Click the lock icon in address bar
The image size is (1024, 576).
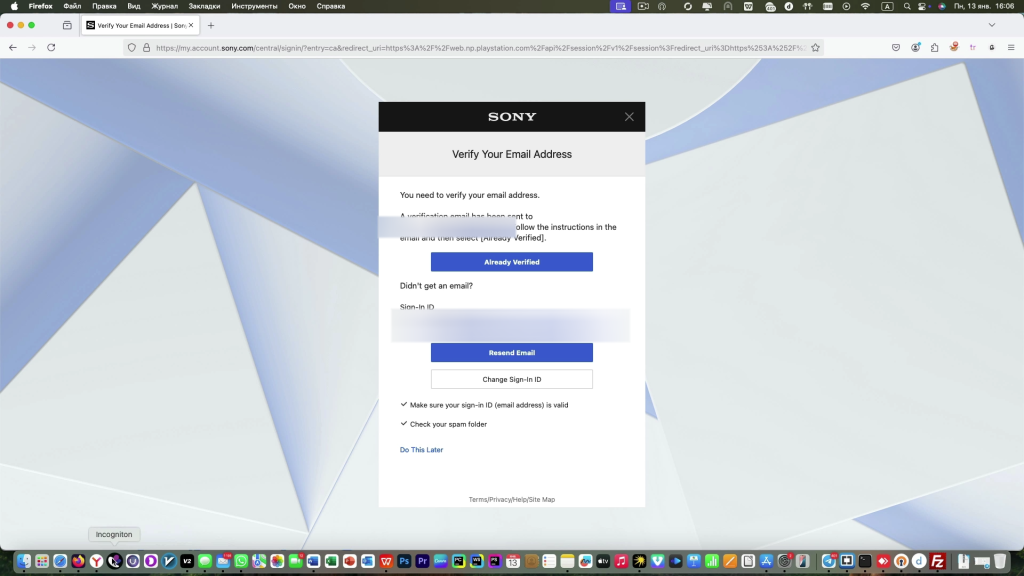(x=146, y=47)
